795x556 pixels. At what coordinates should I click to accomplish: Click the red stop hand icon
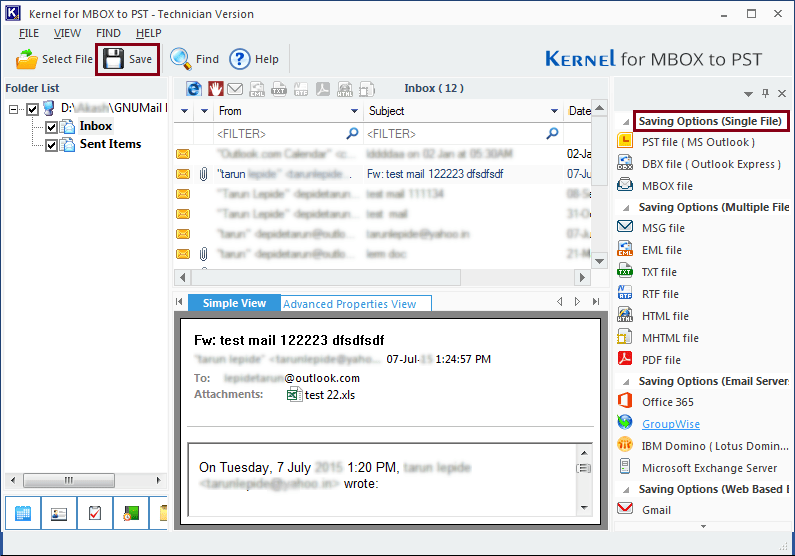215,89
